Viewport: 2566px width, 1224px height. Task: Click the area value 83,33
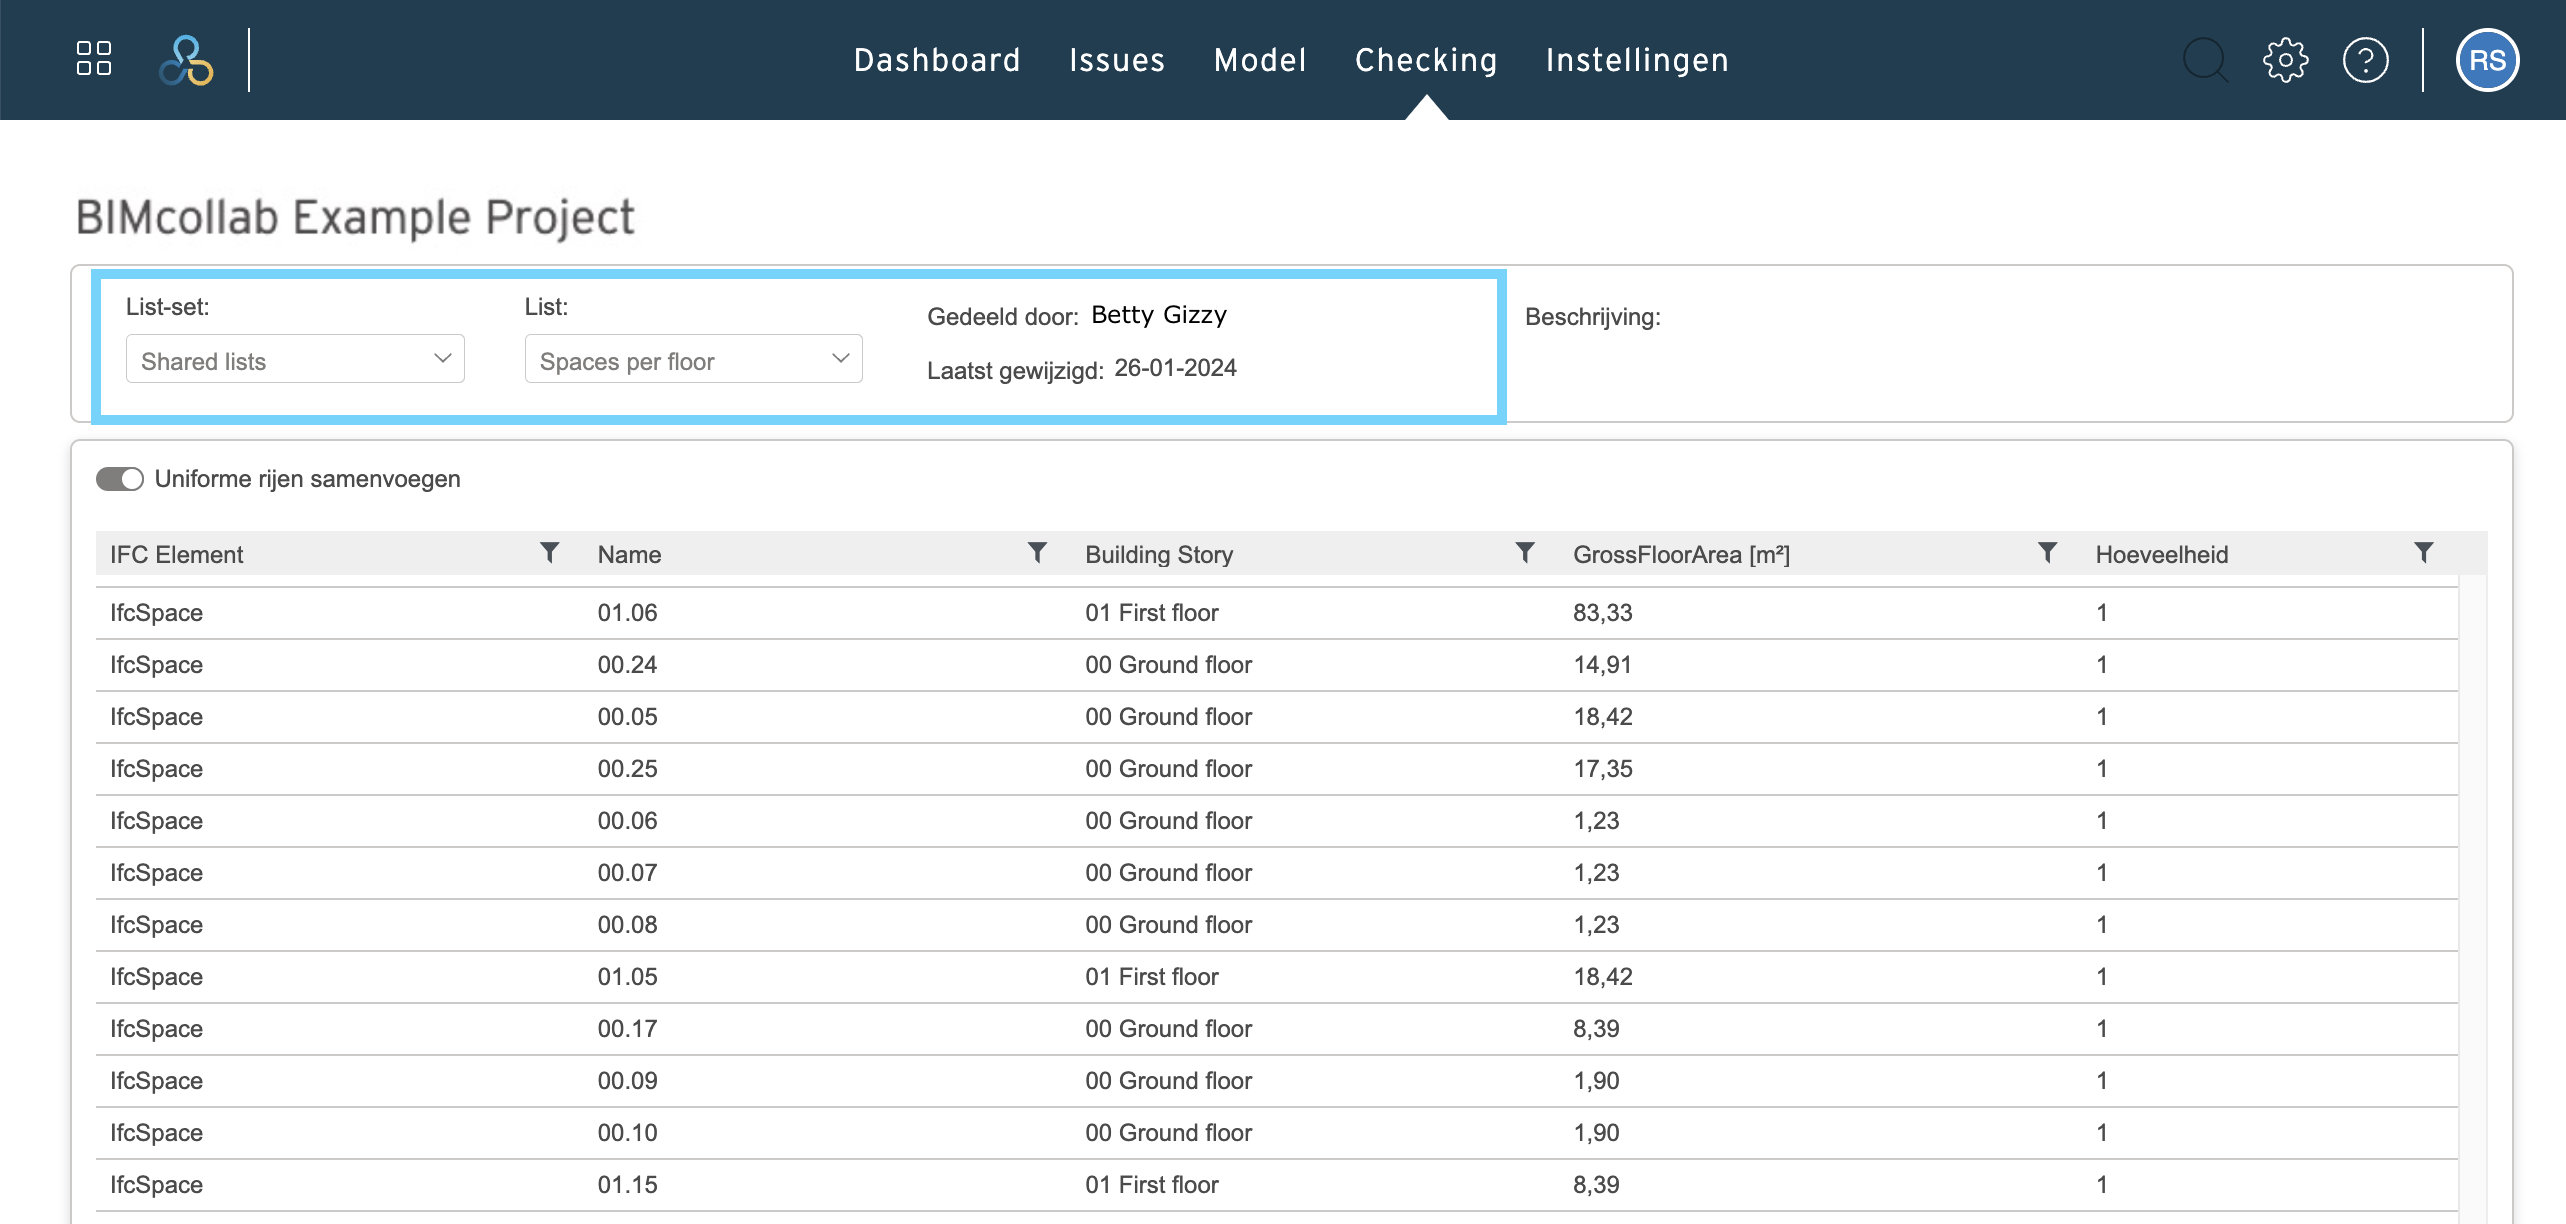point(1602,613)
